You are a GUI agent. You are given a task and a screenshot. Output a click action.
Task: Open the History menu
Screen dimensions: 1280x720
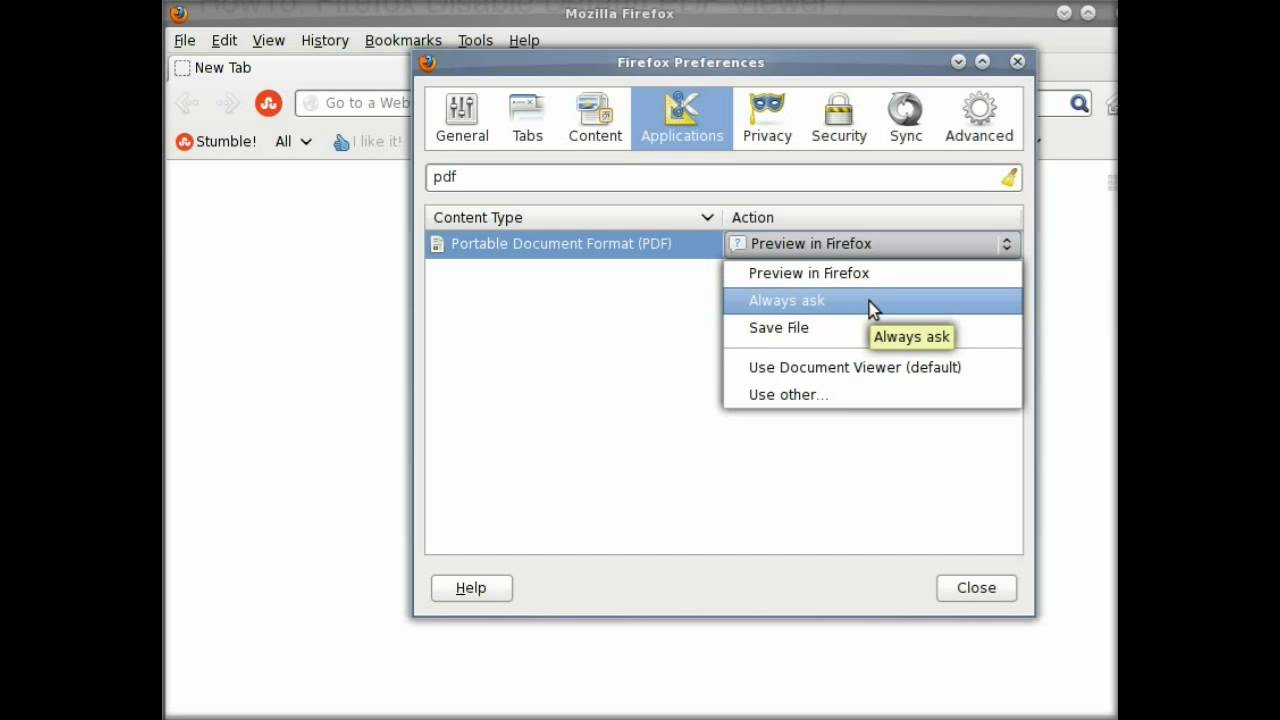[325, 41]
